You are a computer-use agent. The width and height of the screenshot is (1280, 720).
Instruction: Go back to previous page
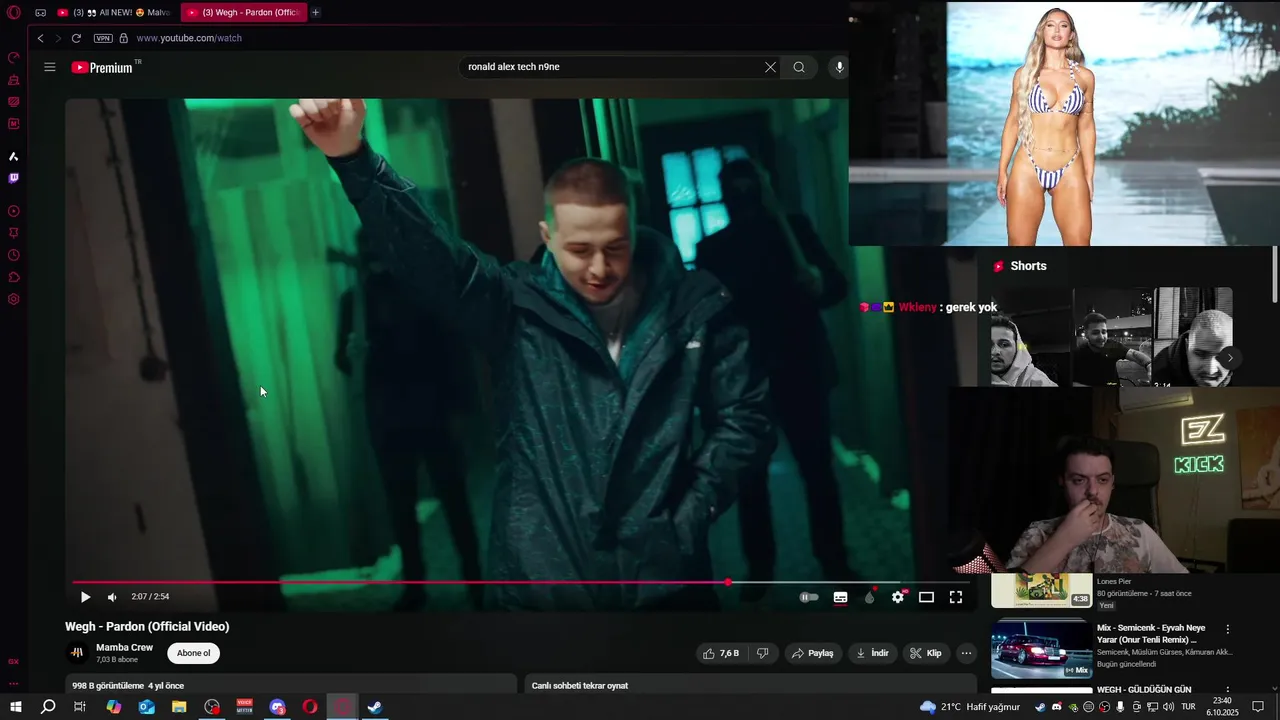[x=40, y=38]
